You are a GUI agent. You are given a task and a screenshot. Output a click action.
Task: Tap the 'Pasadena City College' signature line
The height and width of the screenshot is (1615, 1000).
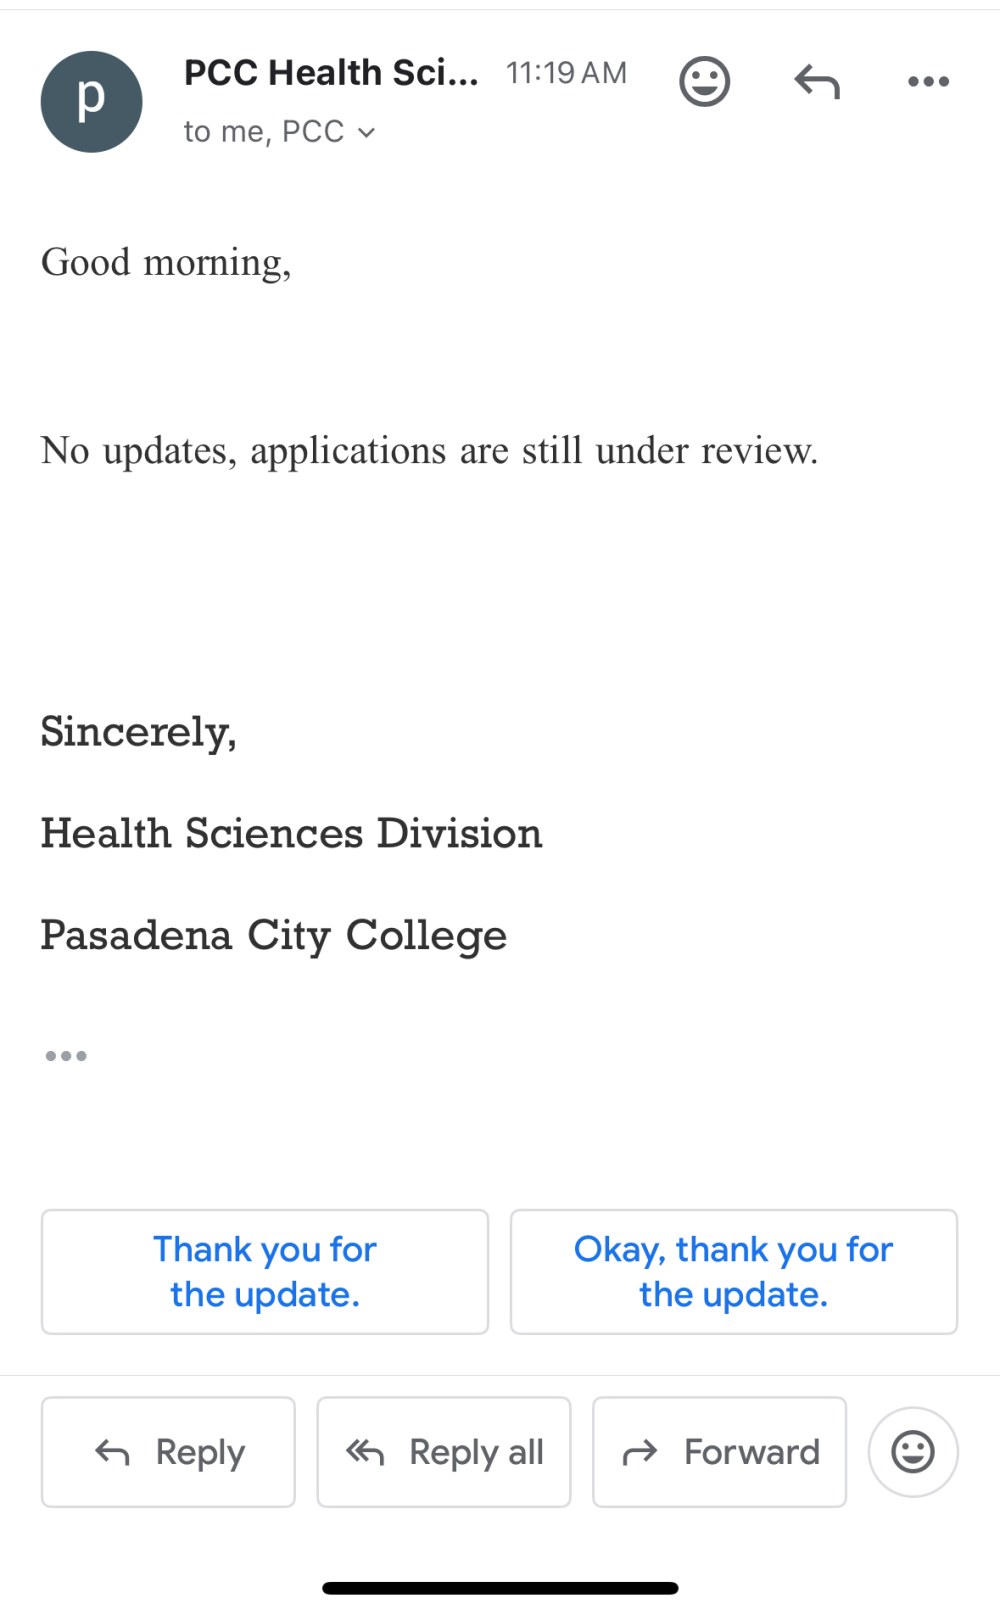274,936
